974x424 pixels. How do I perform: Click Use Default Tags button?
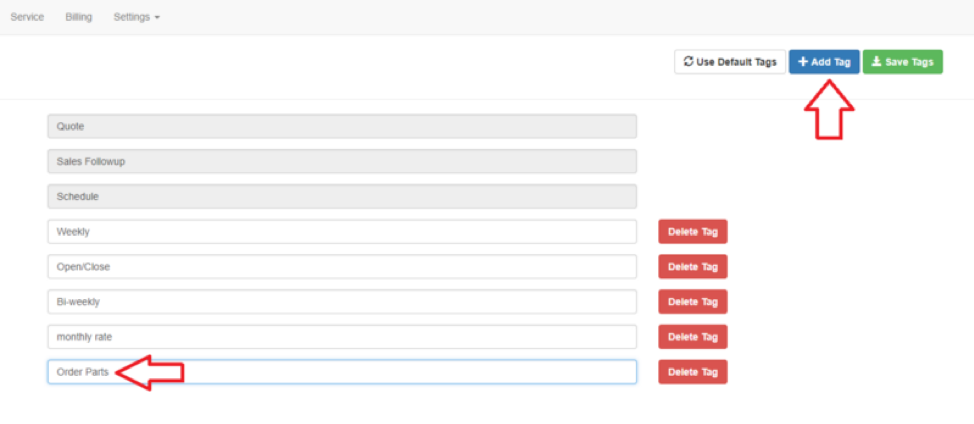(x=730, y=62)
